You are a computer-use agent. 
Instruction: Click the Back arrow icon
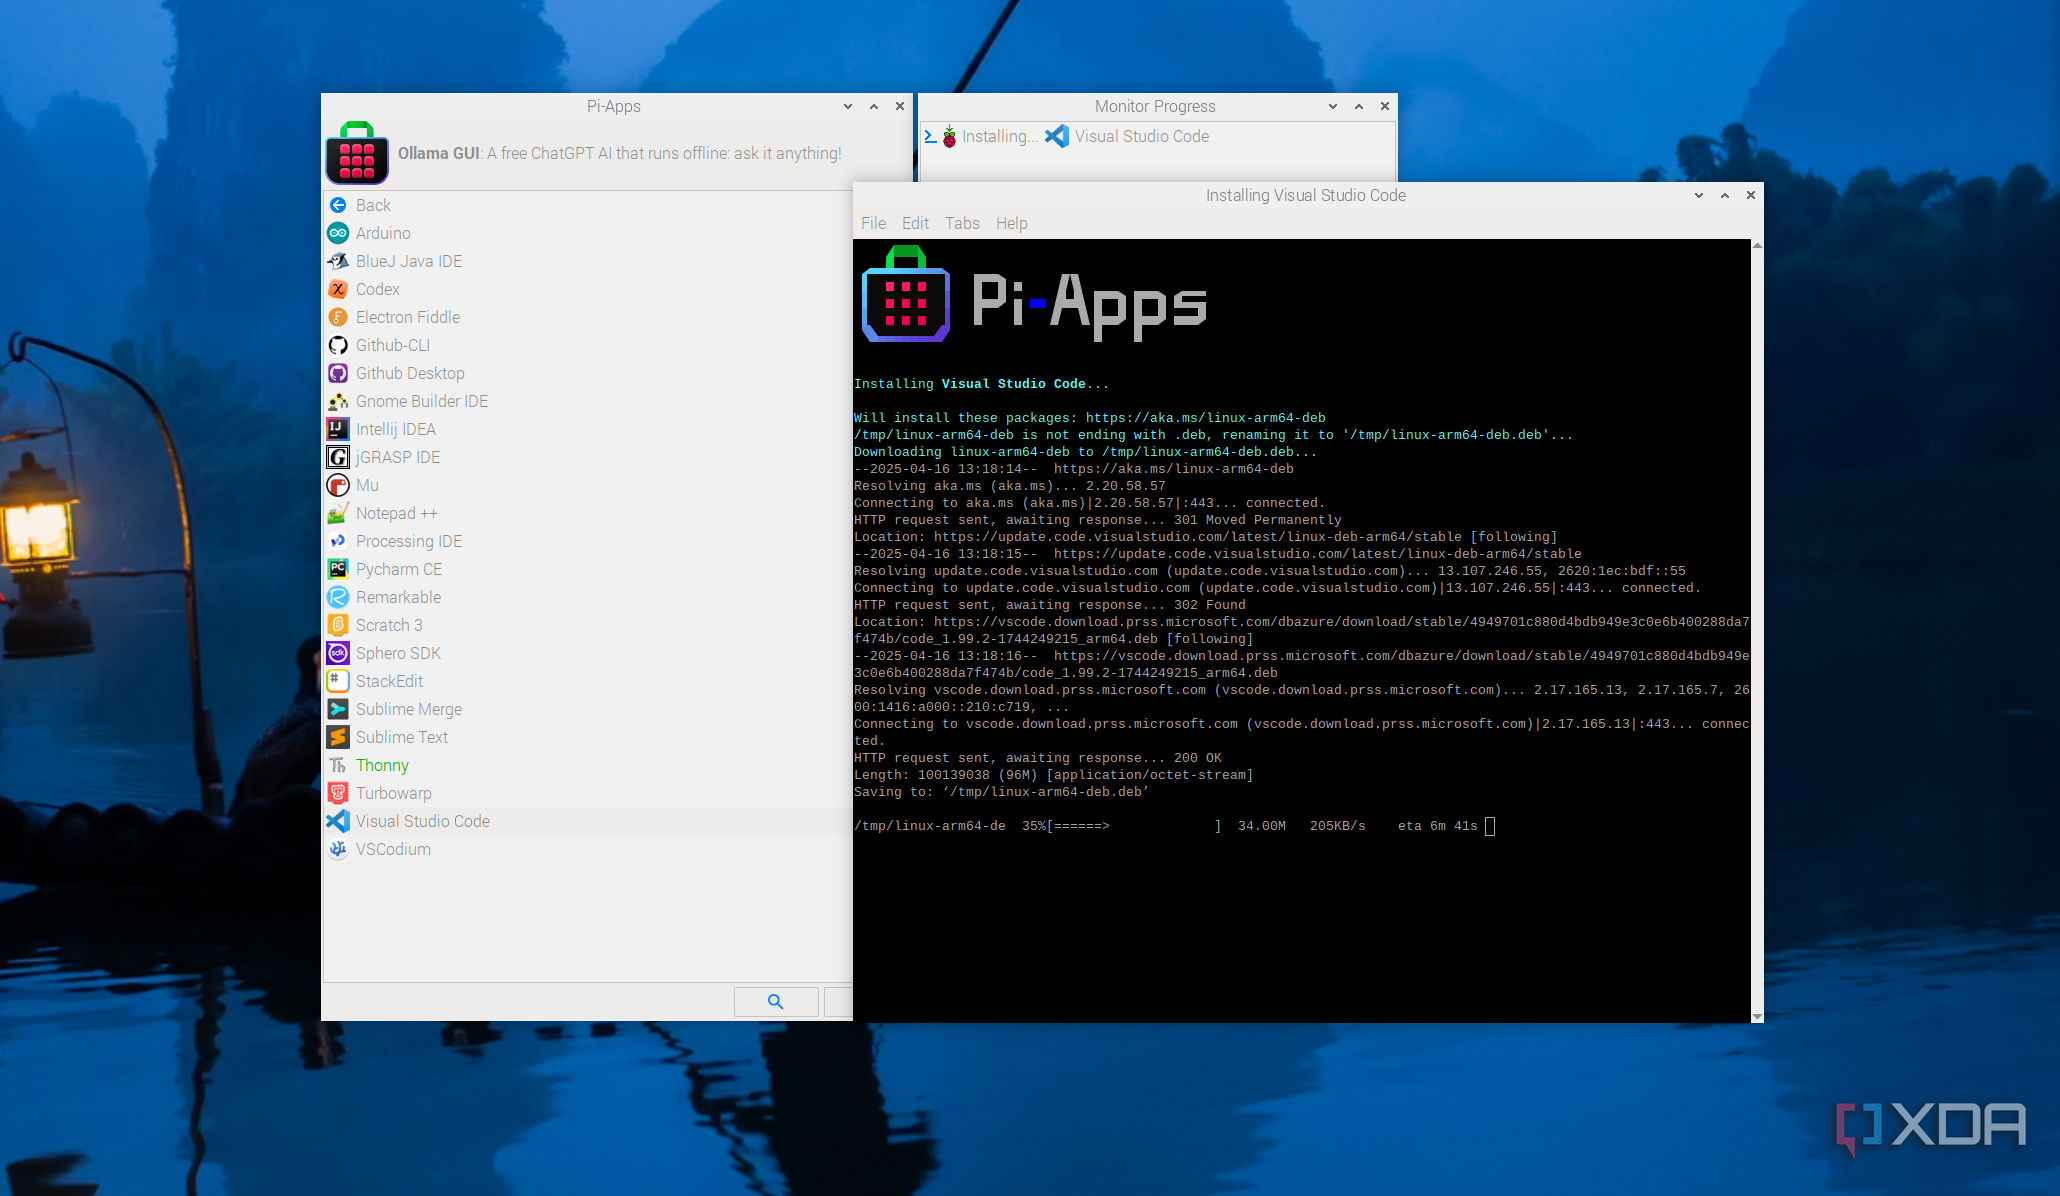(338, 205)
